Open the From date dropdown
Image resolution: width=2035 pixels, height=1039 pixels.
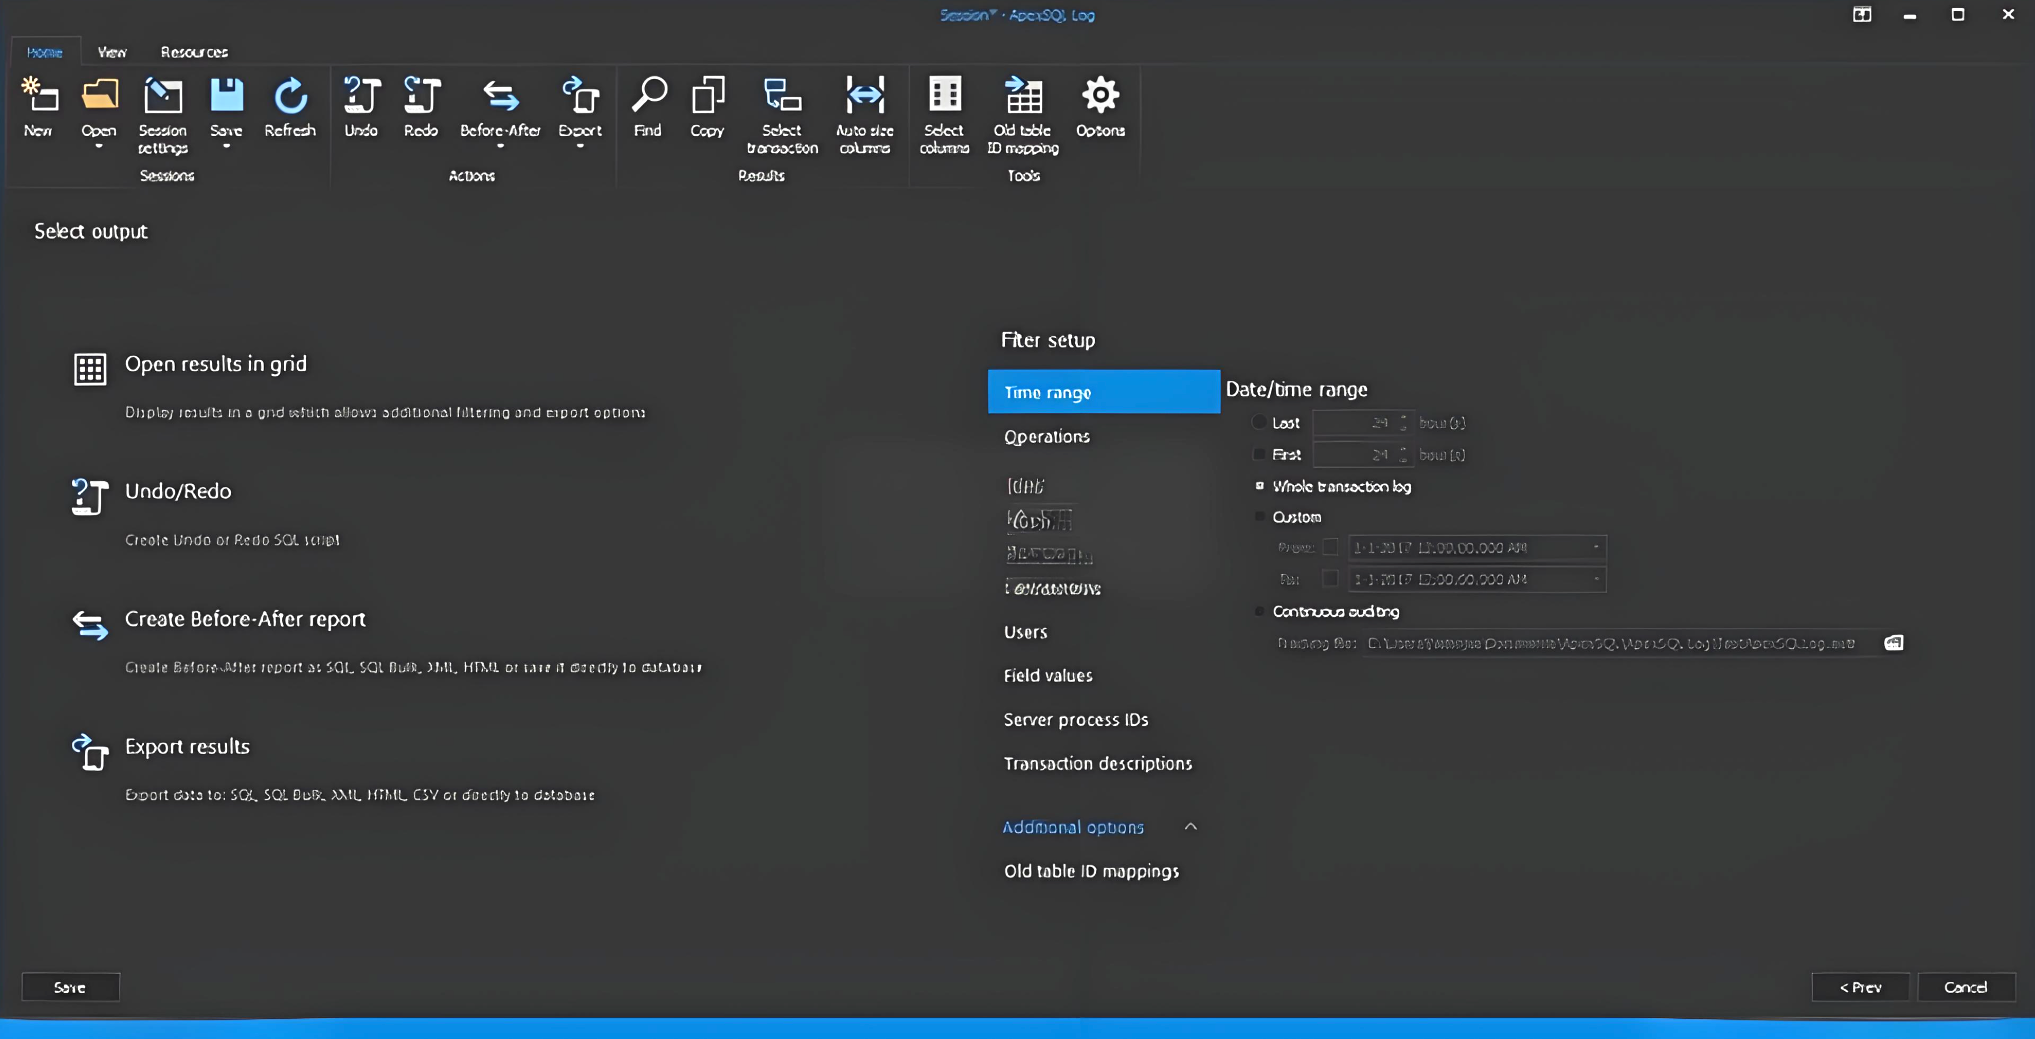1596,547
